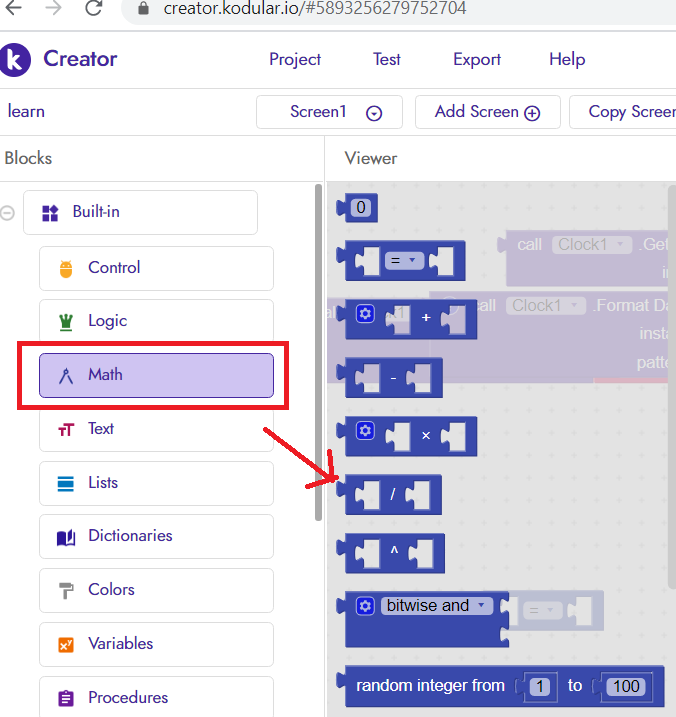Click the browser forward arrow
This screenshot has height=717, width=676.
point(54,8)
